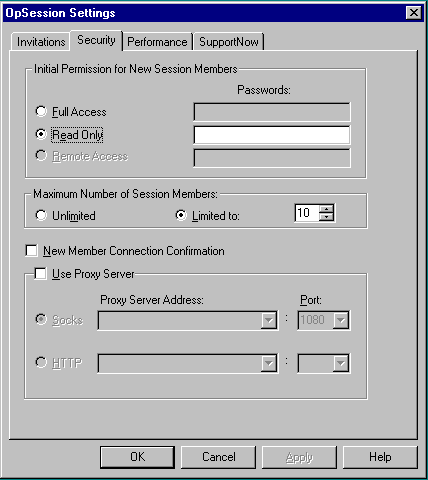The height and width of the screenshot is (480, 428).
Task: Decrease session member limit with down arrow
Action: pyautogui.click(x=326, y=217)
